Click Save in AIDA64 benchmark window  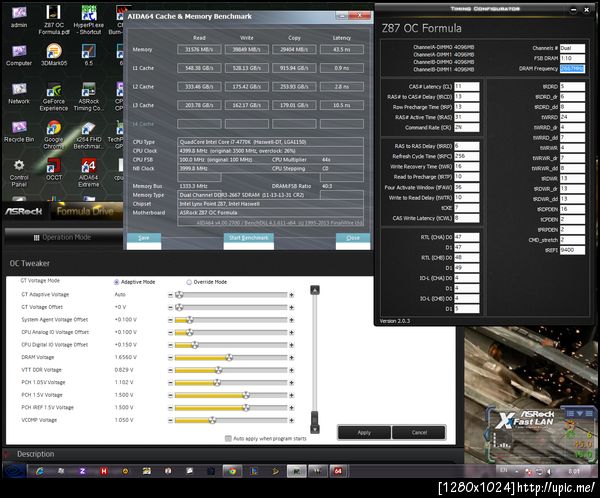click(143, 238)
